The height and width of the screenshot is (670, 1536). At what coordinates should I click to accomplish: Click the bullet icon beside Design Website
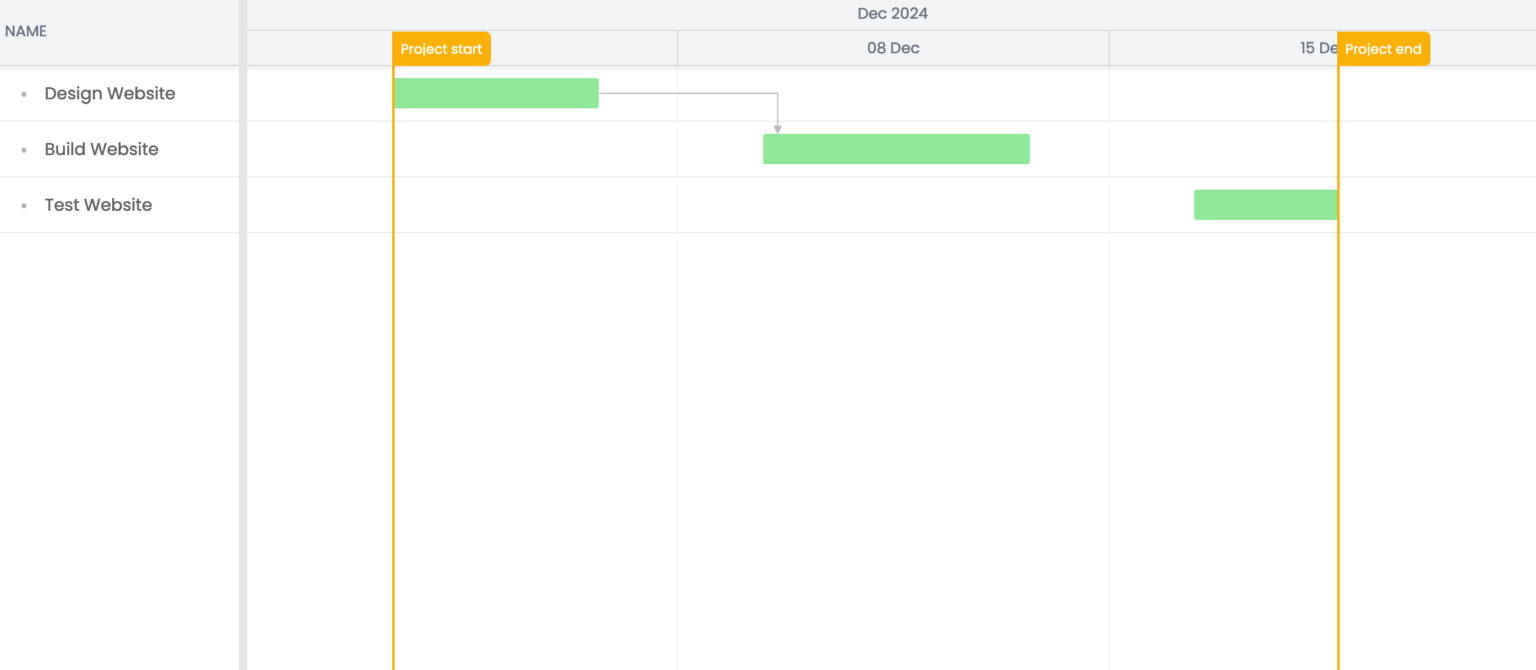24,93
